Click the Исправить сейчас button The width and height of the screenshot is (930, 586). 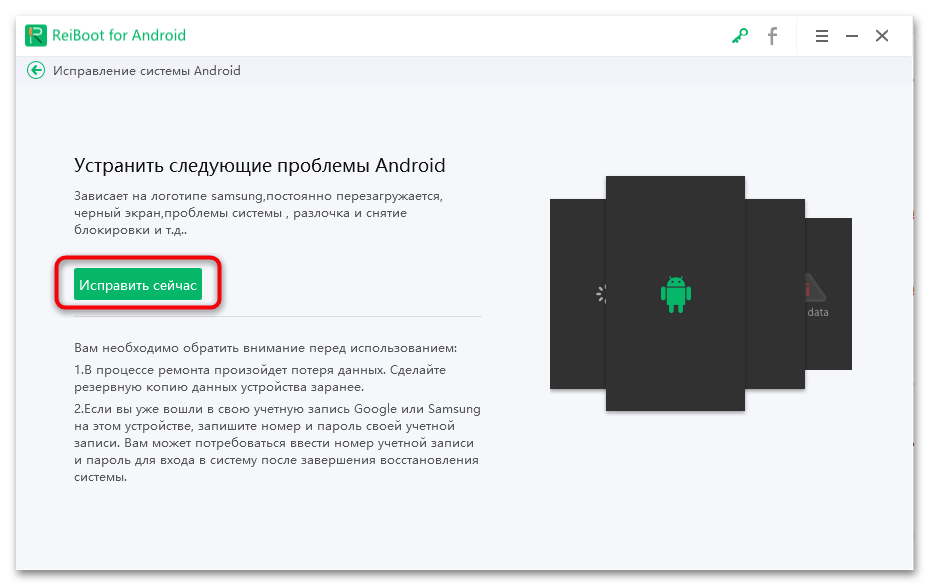point(138,284)
